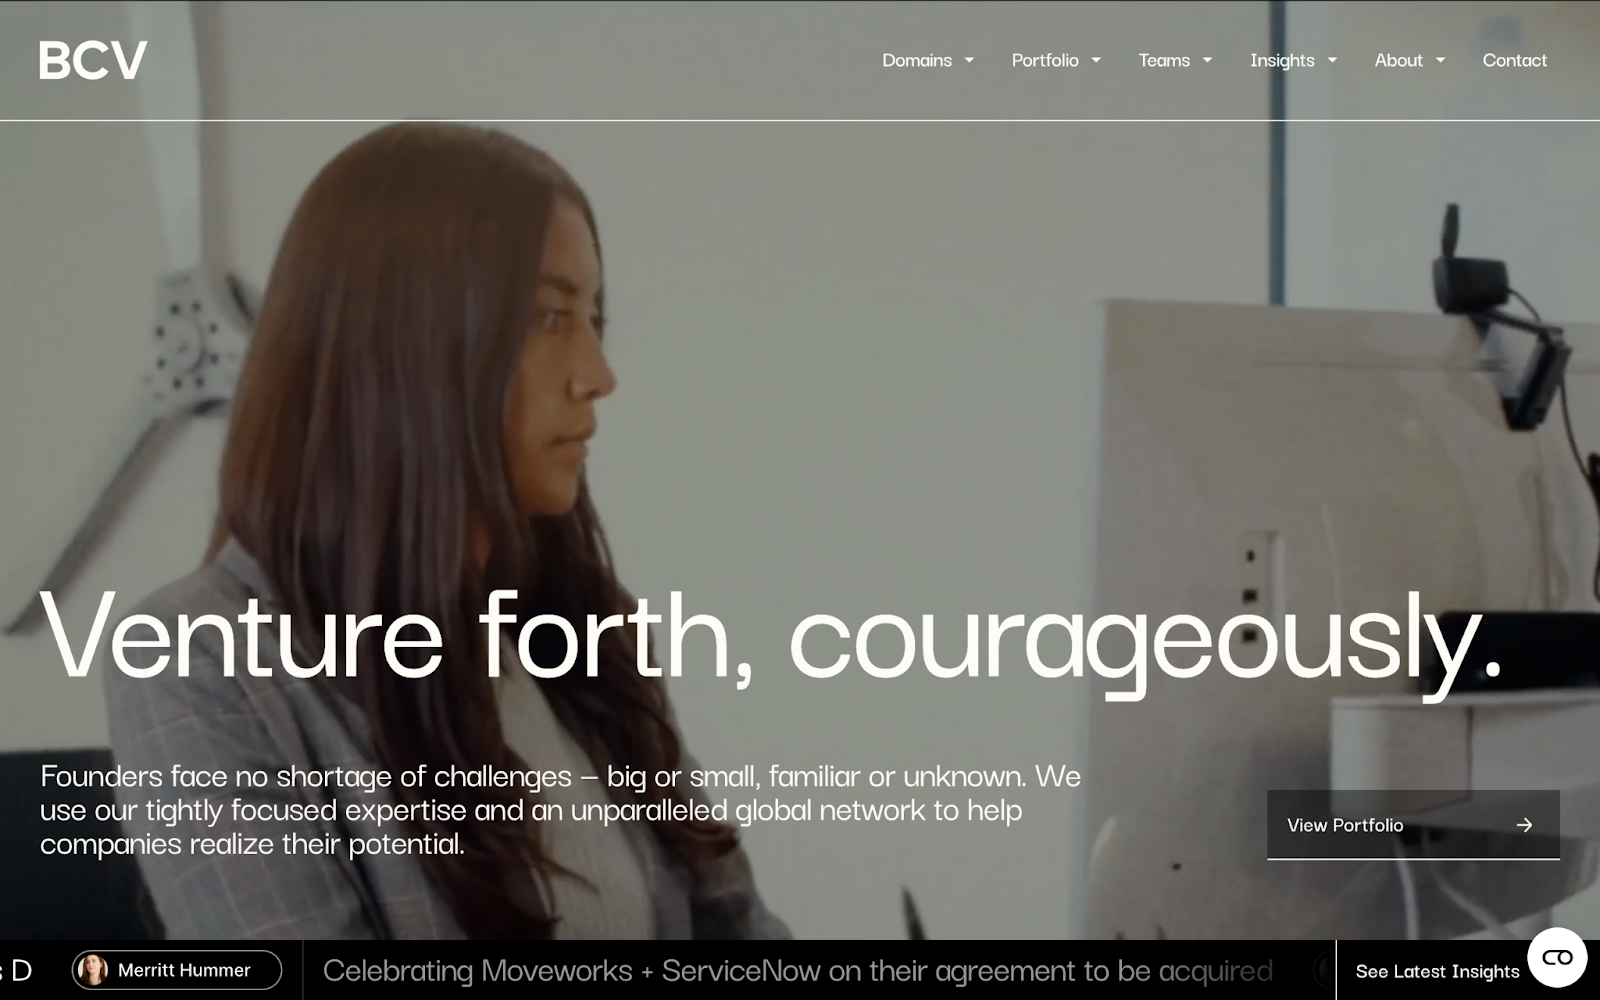Open the Moveworks ServiceNow news headline
The width and height of the screenshot is (1600, 1000).
(797, 970)
